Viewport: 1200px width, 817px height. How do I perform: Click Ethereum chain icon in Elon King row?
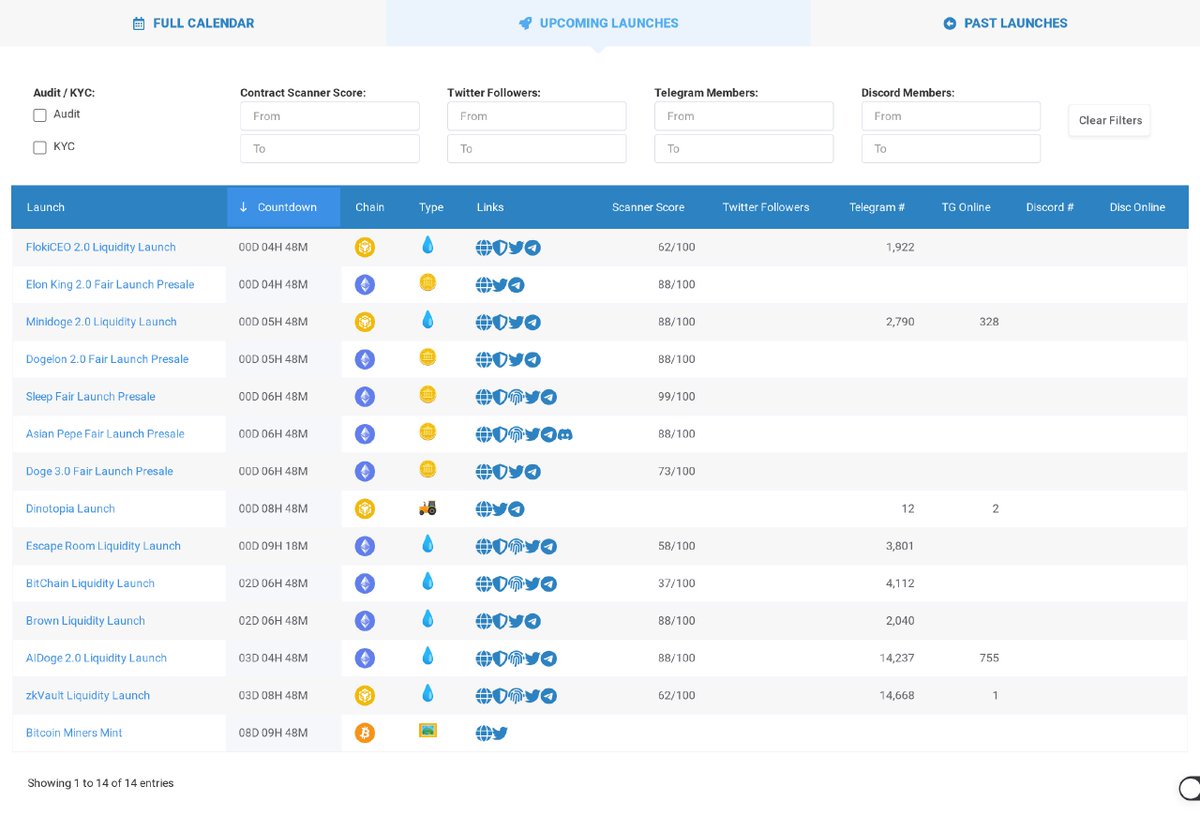coord(365,285)
